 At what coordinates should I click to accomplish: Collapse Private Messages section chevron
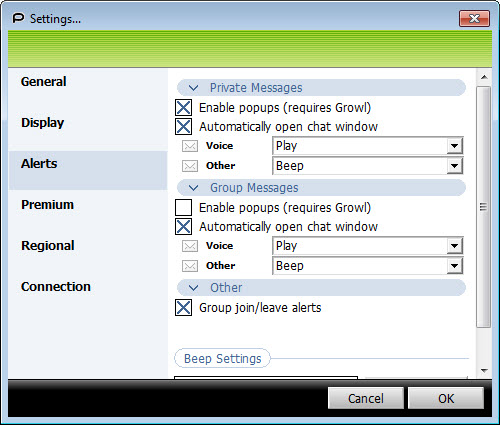coord(193,88)
